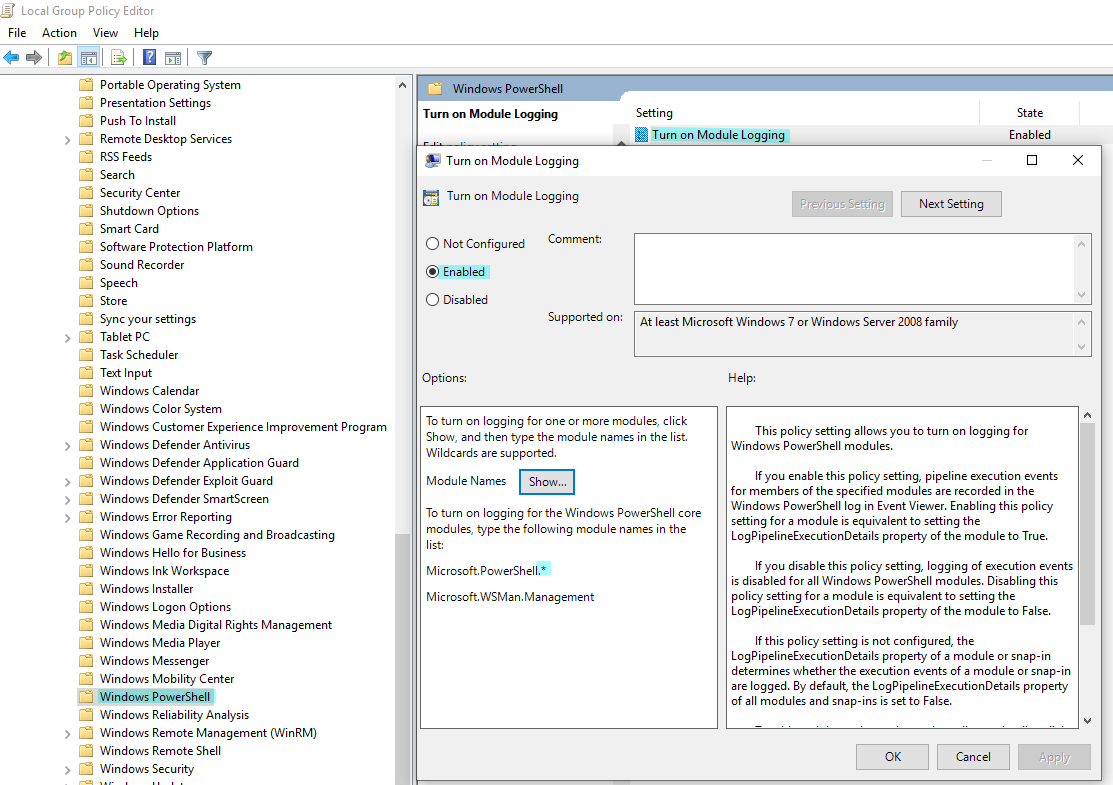The height and width of the screenshot is (785, 1113).
Task: Click the Back arrow toolbar icon
Action: coord(11,57)
